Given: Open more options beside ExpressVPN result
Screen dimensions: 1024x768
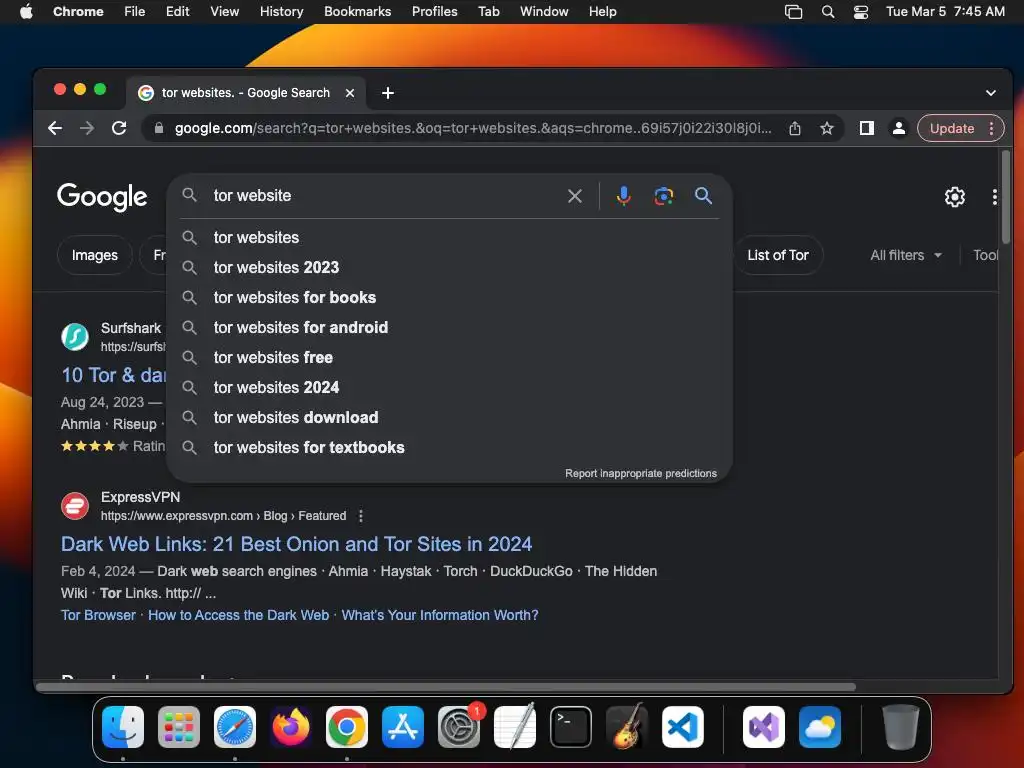Looking at the screenshot, I should click(x=360, y=516).
